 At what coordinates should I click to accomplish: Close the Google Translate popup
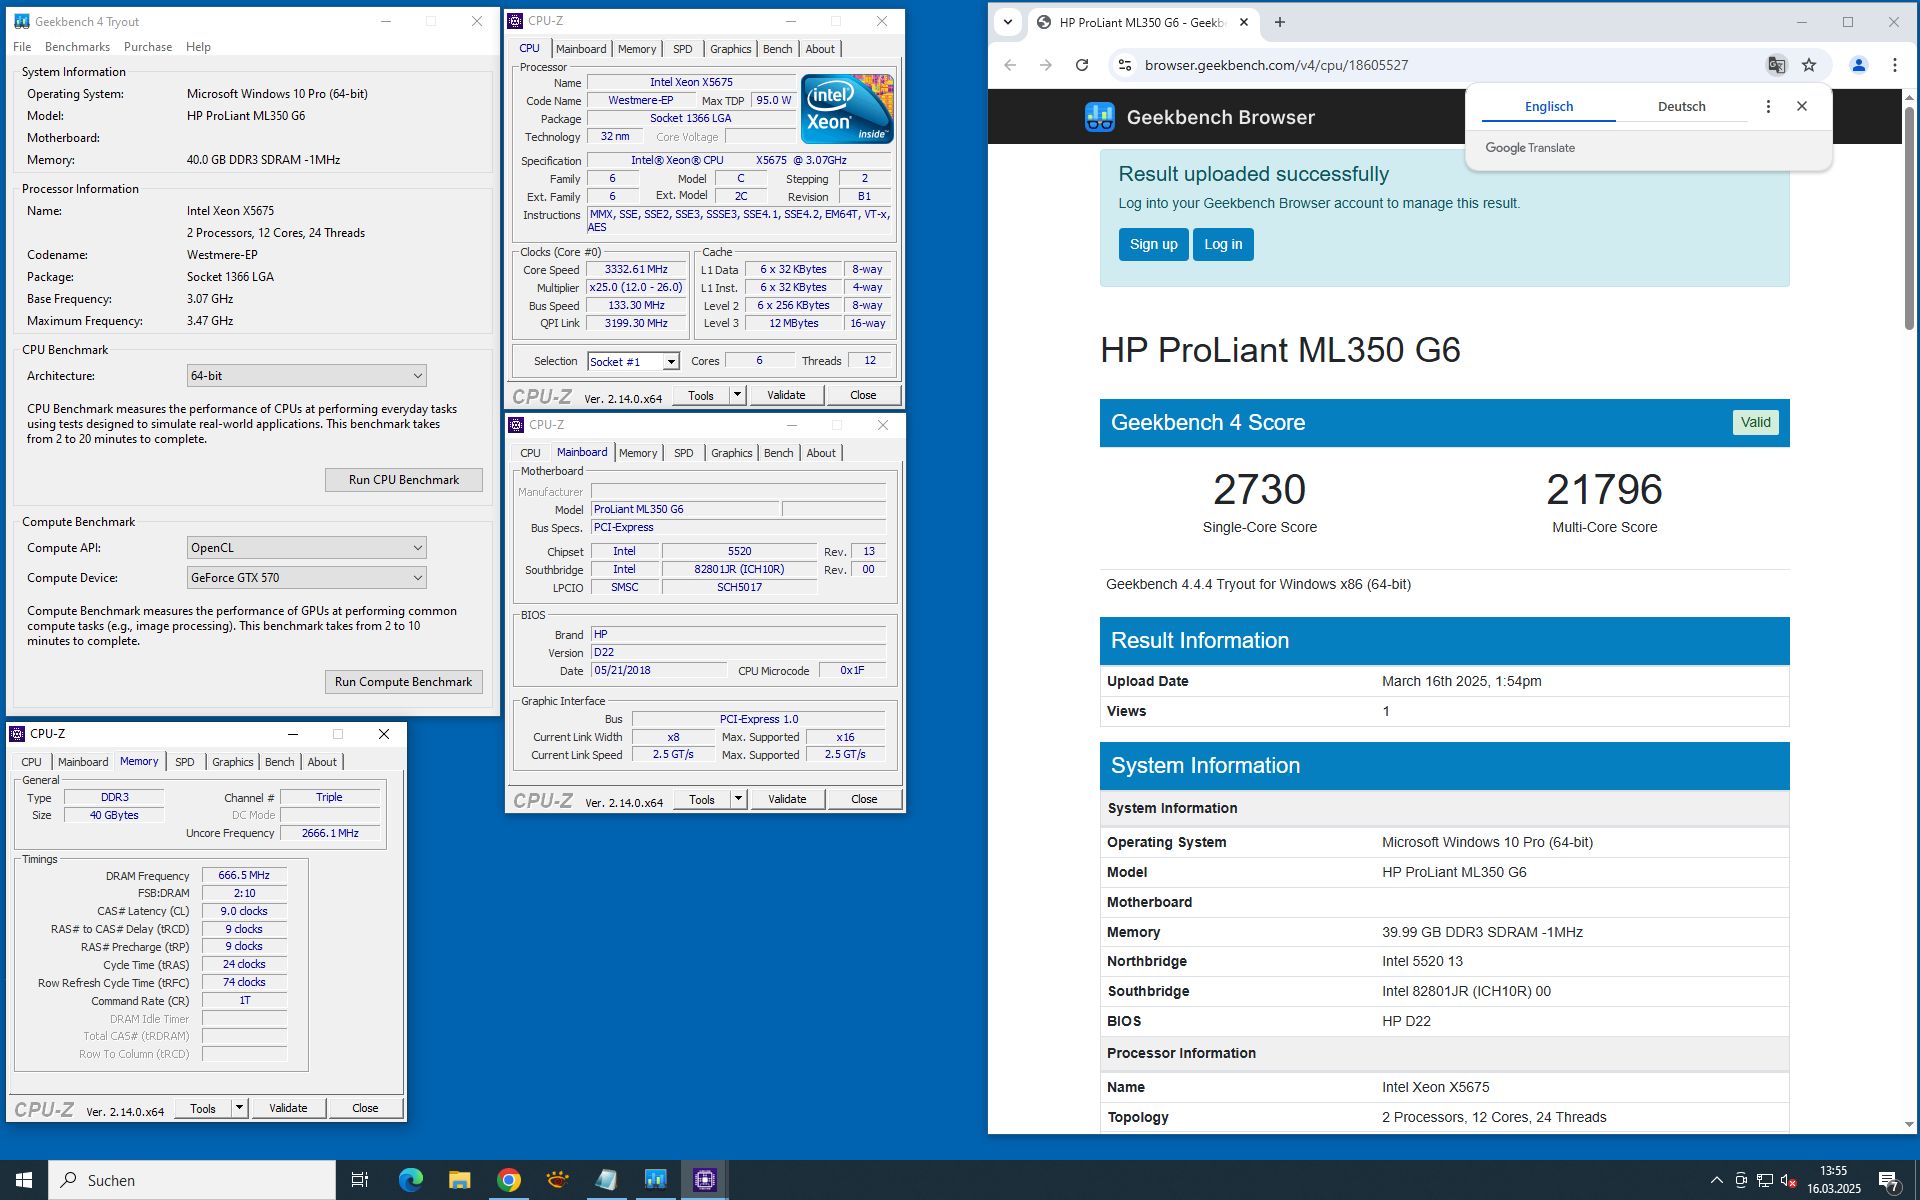pyautogui.click(x=1802, y=106)
